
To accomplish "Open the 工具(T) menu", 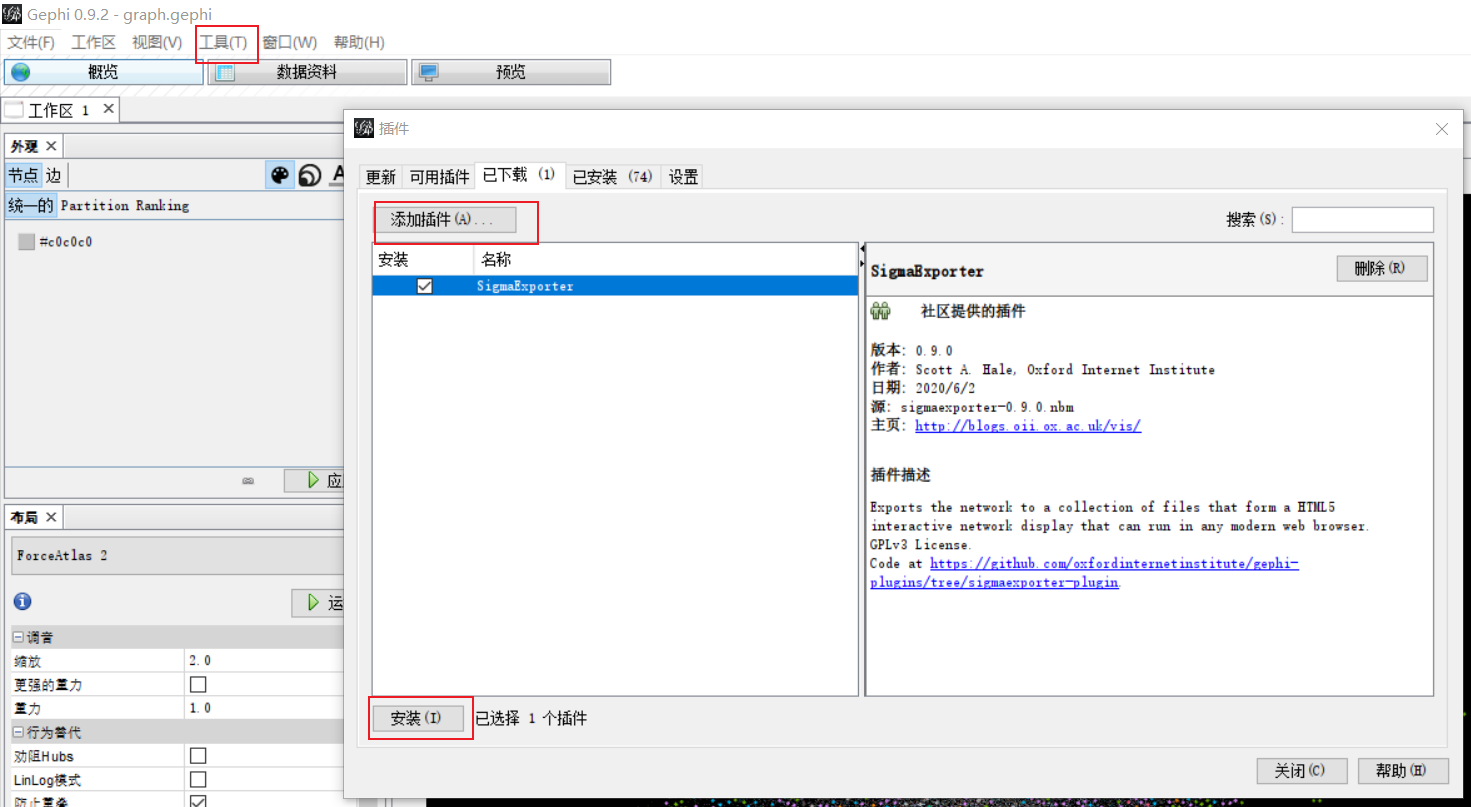I will (x=223, y=42).
